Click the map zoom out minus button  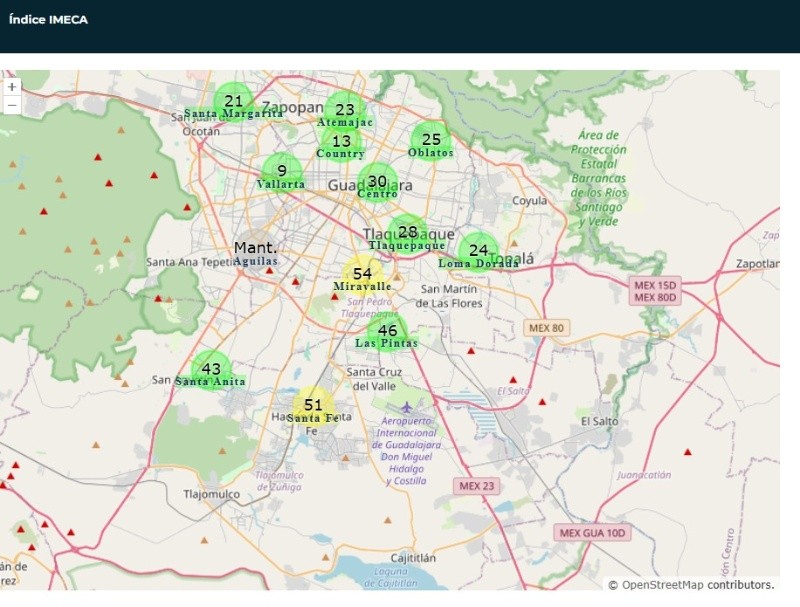point(12,105)
